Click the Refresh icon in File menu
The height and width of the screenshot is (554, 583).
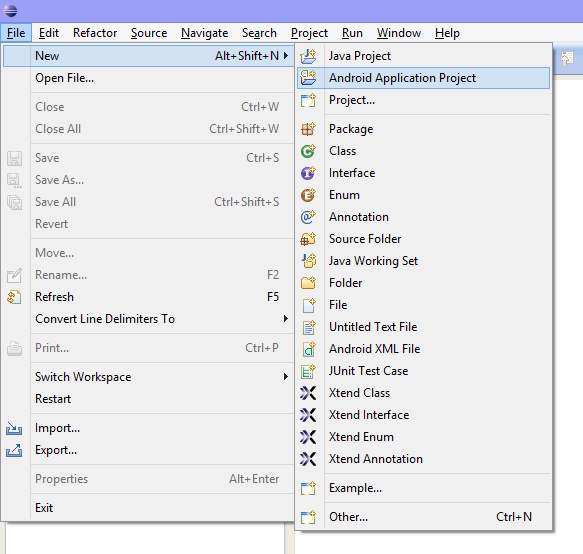coord(14,297)
